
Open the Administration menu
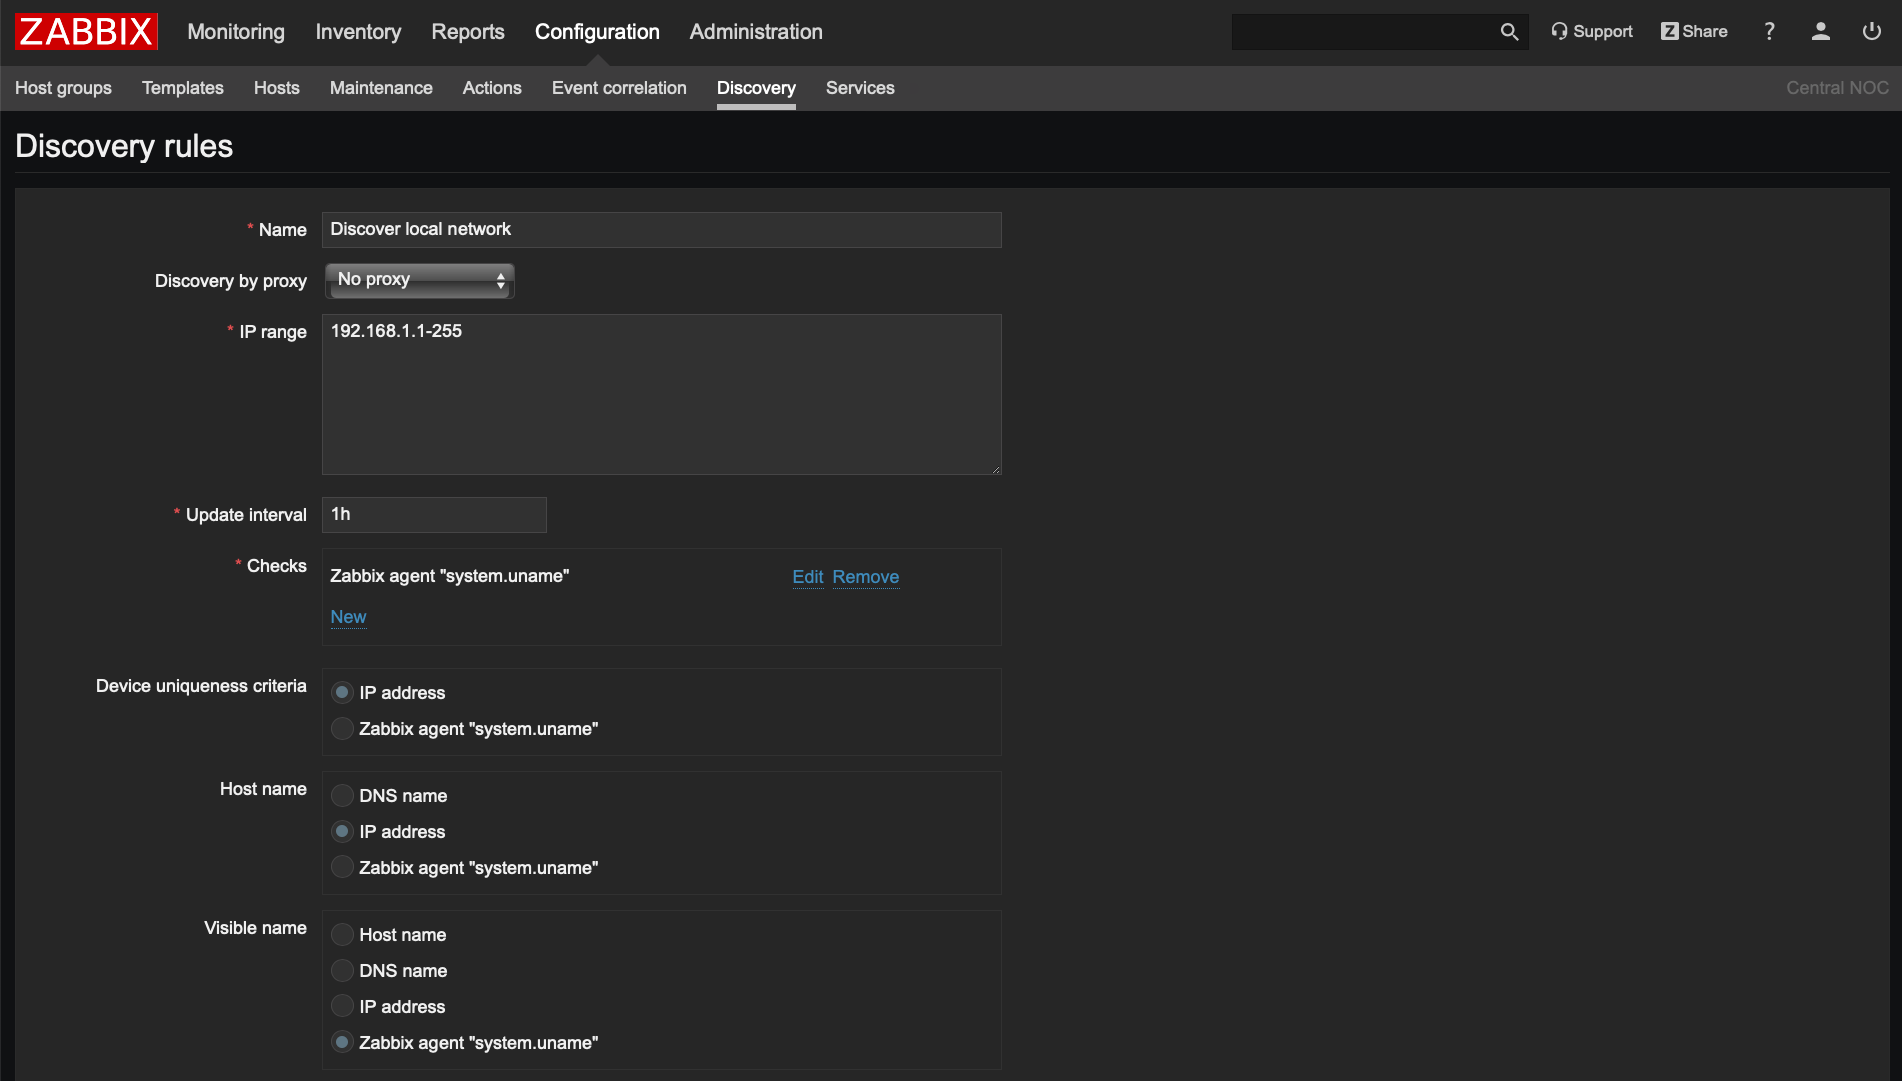755,31
